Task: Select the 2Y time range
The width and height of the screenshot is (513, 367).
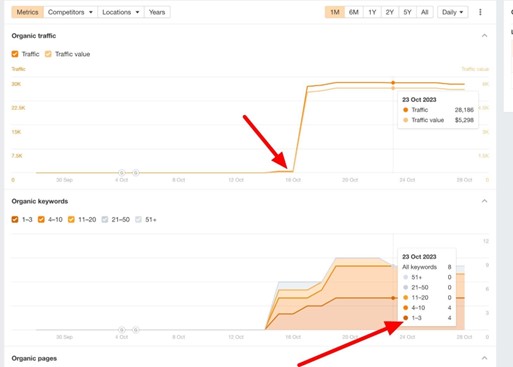Action: coord(390,12)
